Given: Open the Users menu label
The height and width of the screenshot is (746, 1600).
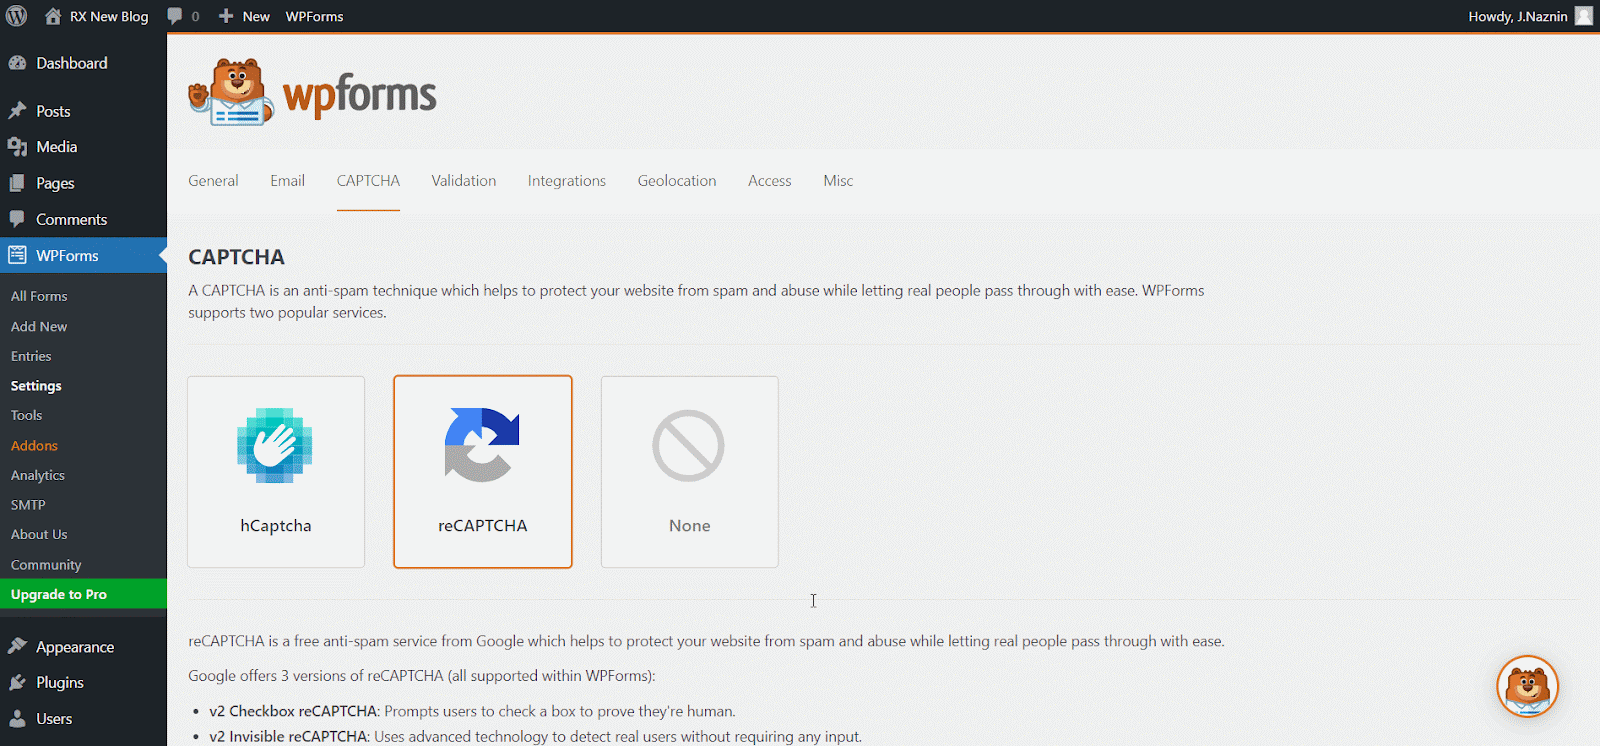Looking at the screenshot, I should click(x=54, y=718).
